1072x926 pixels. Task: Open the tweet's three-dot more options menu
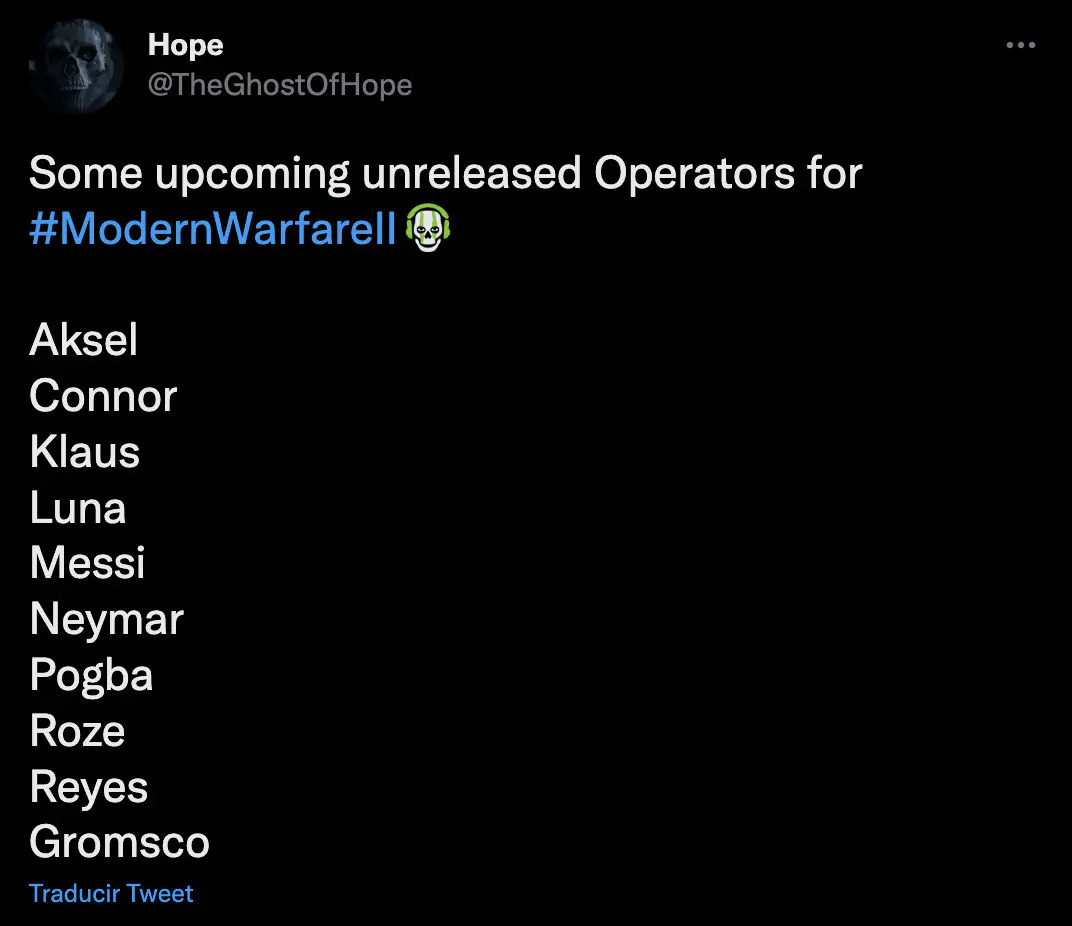(x=1021, y=45)
